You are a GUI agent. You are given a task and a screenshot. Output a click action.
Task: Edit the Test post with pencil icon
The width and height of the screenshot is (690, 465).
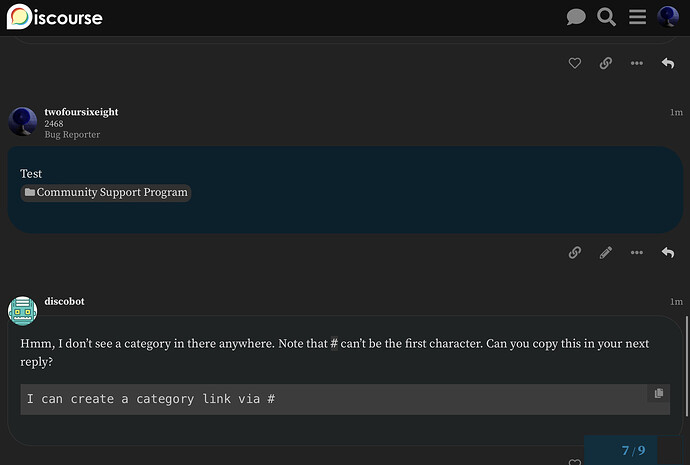click(606, 252)
